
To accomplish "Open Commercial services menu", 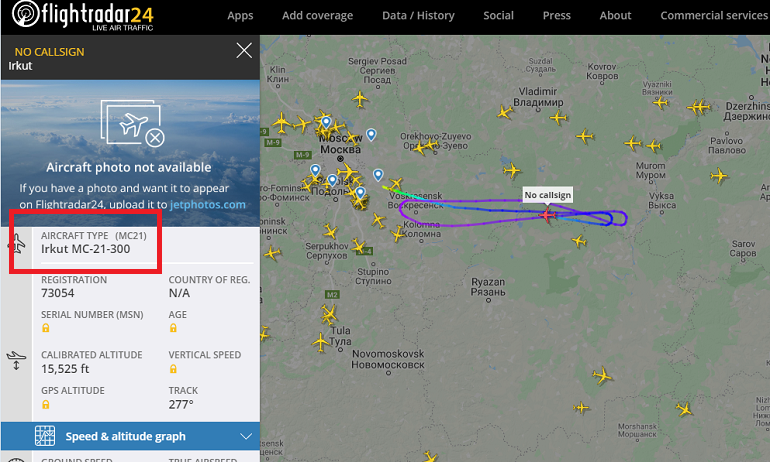I will click(714, 16).
